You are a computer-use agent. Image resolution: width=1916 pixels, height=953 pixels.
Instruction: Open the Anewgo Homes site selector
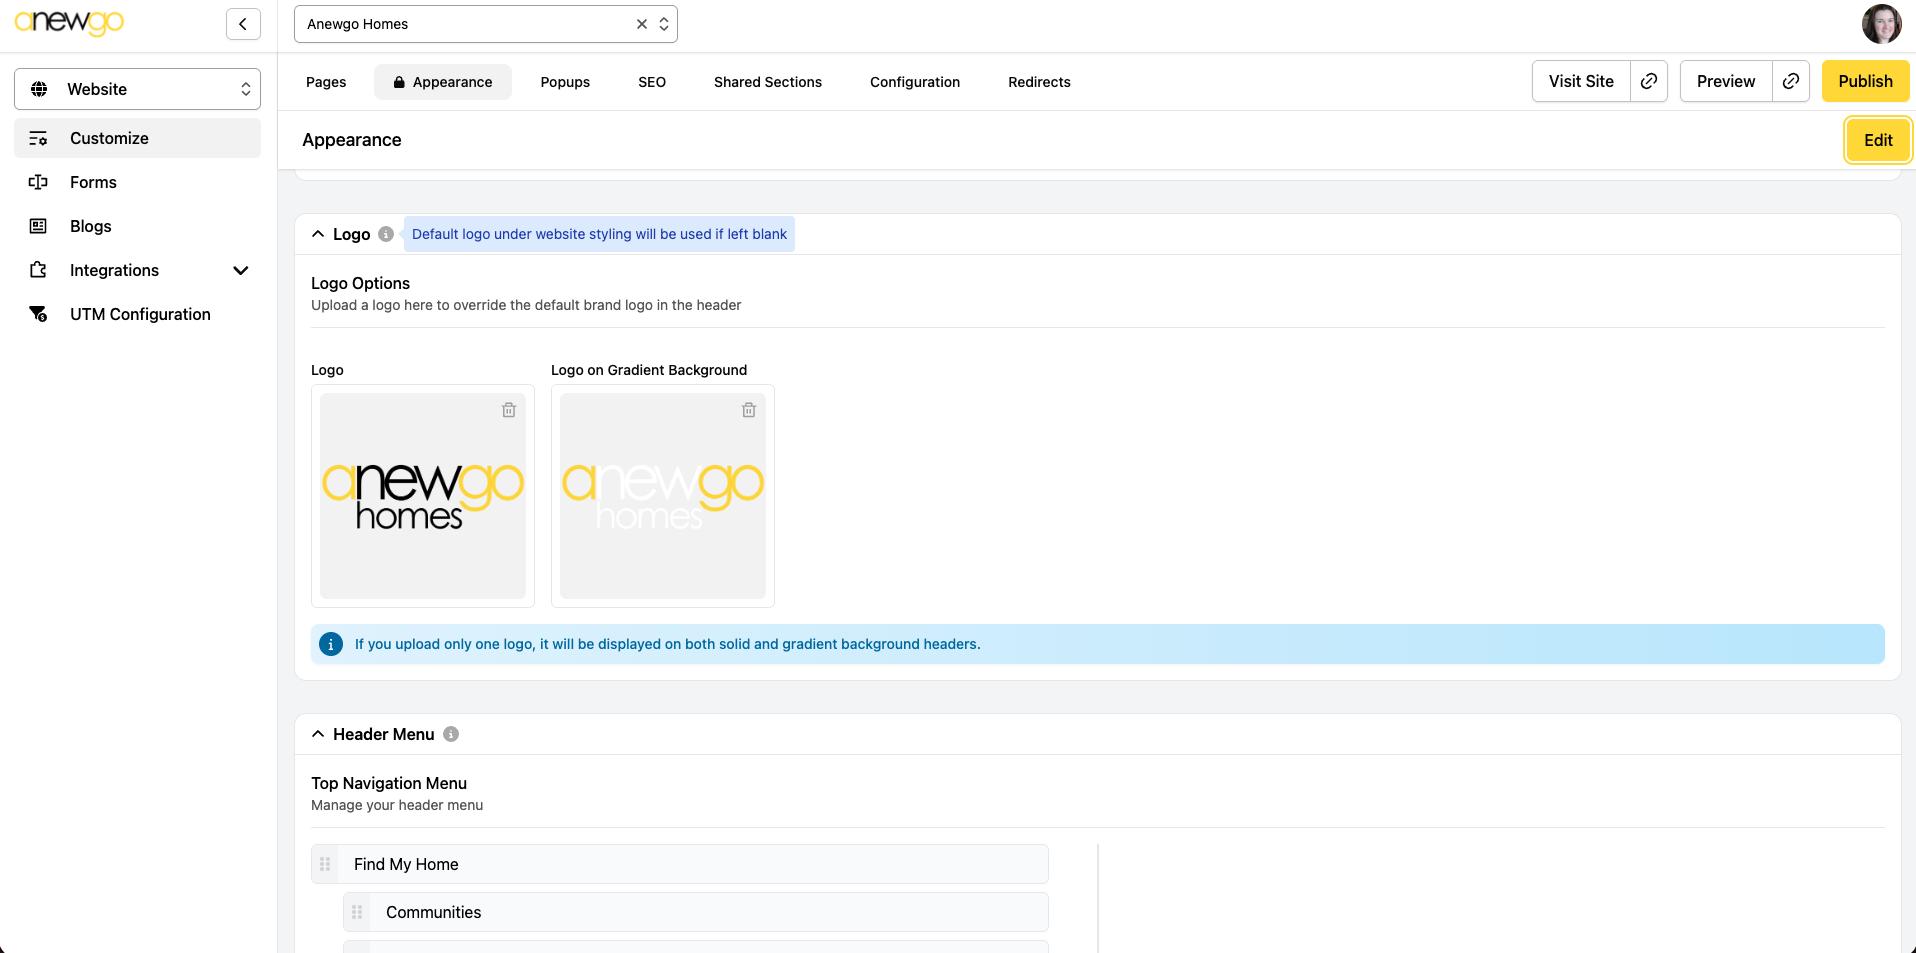click(x=664, y=24)
